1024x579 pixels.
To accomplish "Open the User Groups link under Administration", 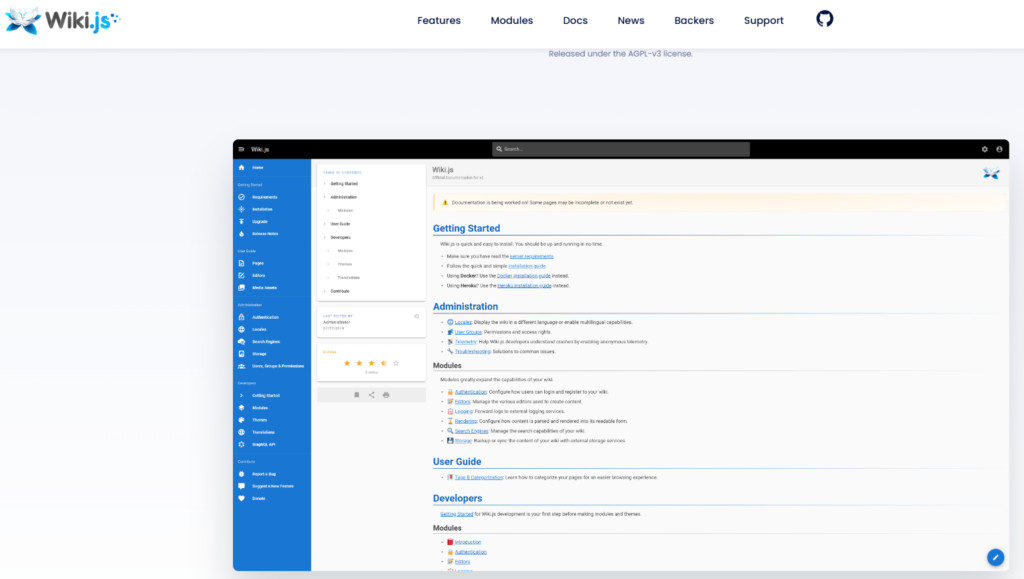I will pos(468,332).
